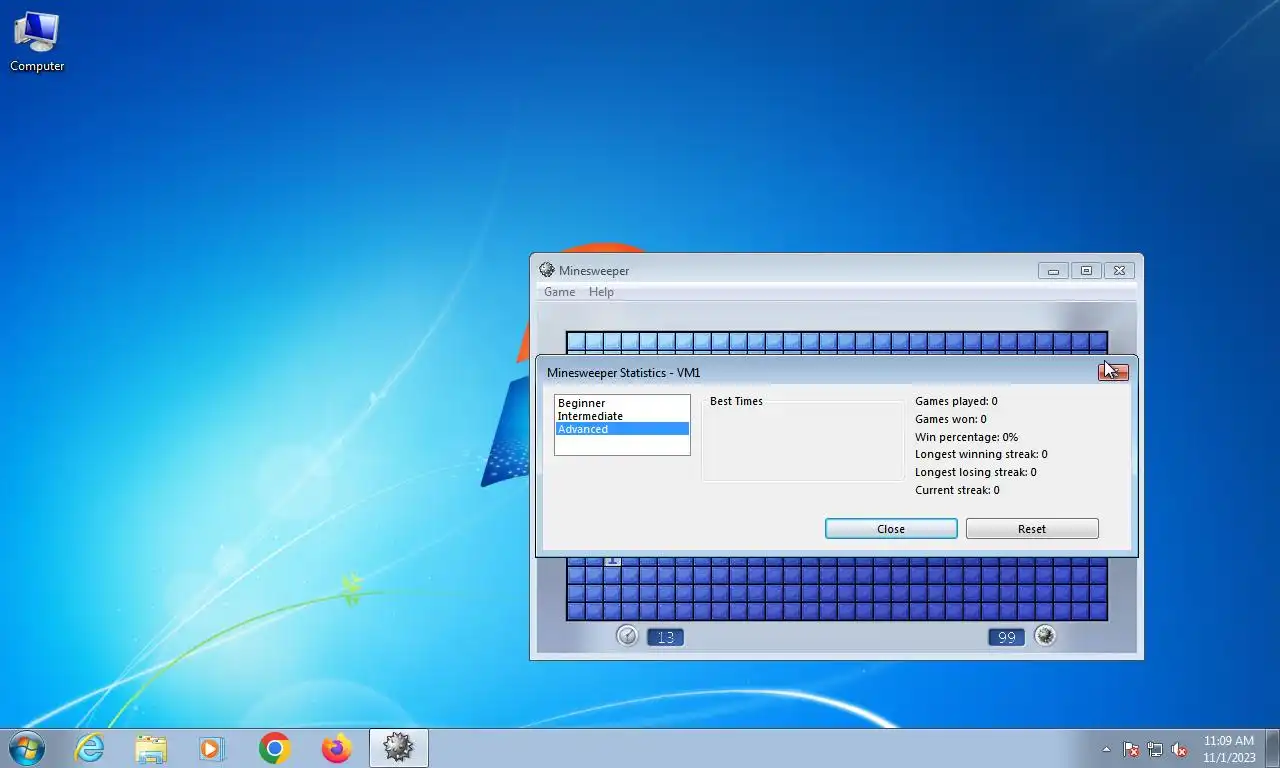Show hidden system tray icons
The image size is (1280, 768).
[x=1106, y=749]
